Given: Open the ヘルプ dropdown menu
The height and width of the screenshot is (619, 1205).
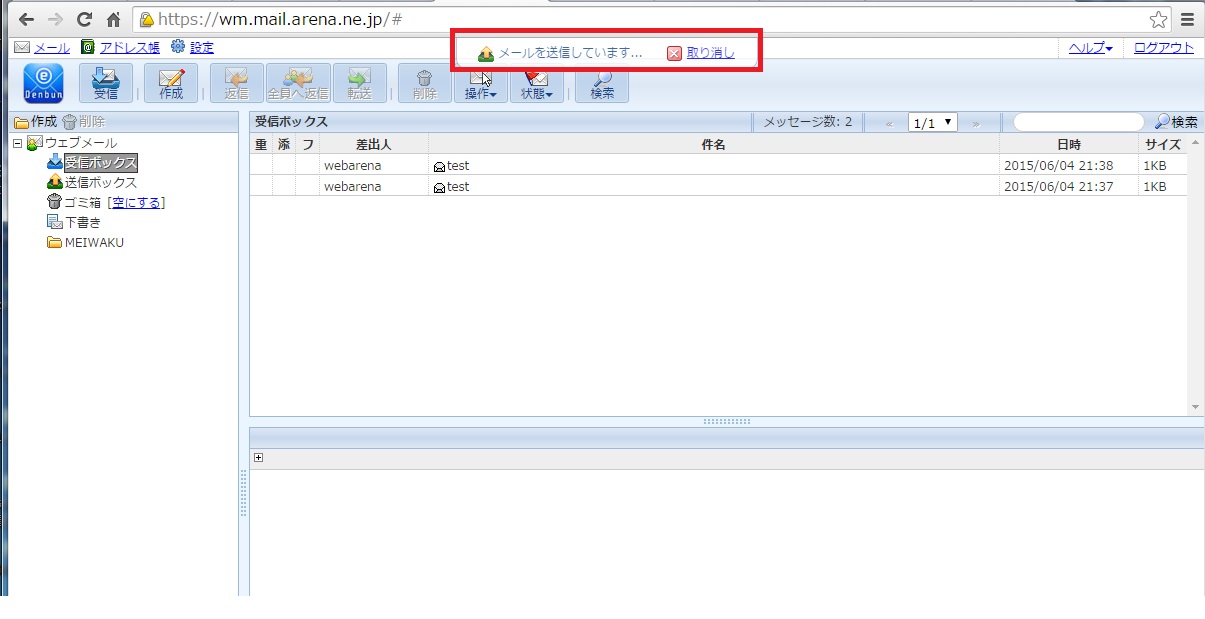Looking at the screenshot, I should tap(1091, 47).
